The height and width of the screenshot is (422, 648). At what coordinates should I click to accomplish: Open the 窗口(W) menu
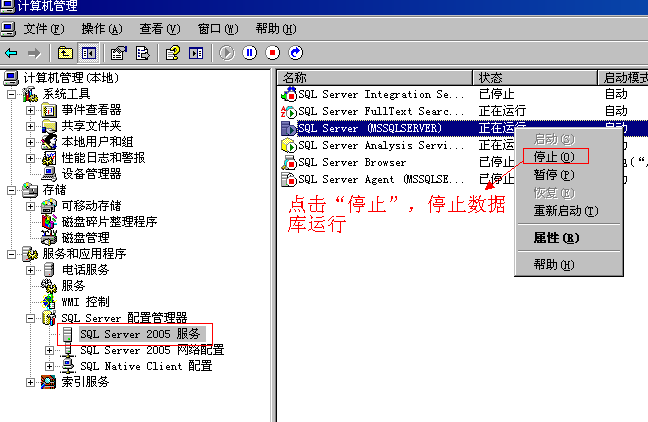218,29
